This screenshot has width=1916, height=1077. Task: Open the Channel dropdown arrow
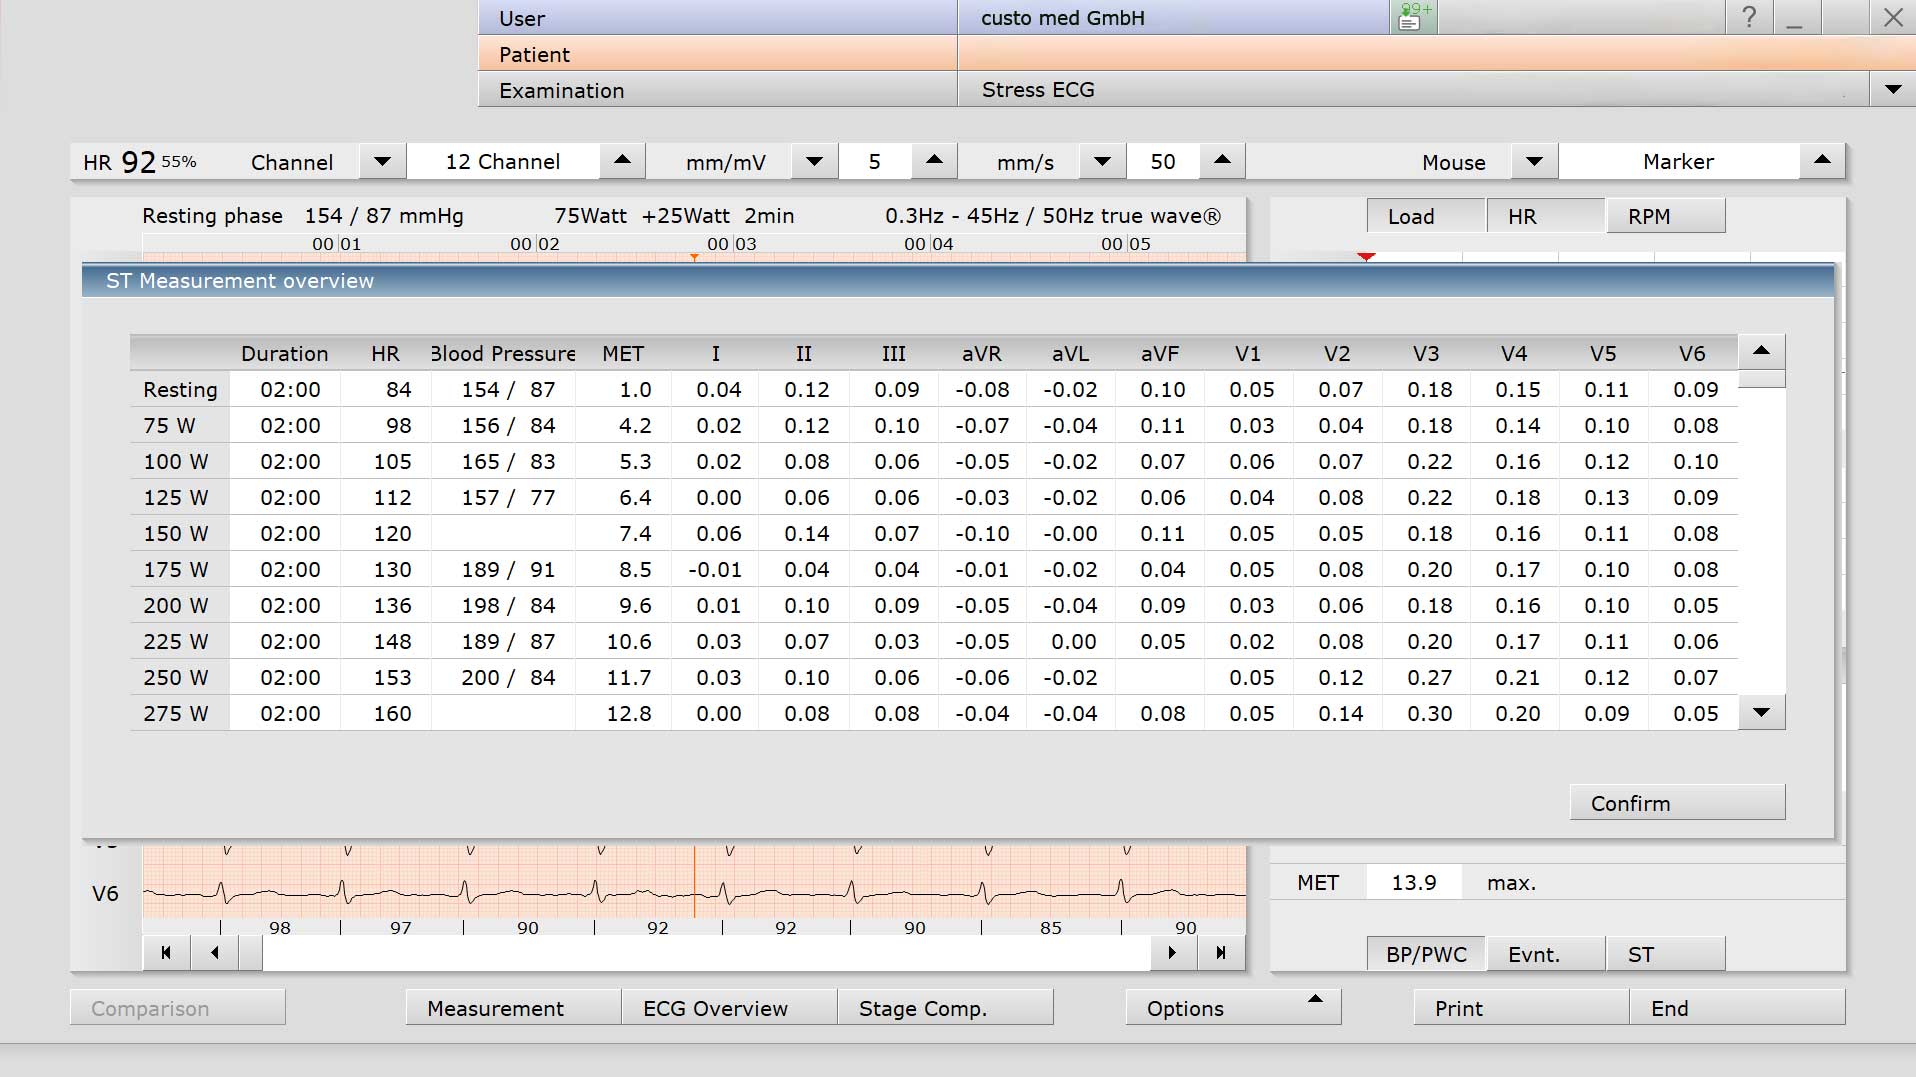pos(382,161)
